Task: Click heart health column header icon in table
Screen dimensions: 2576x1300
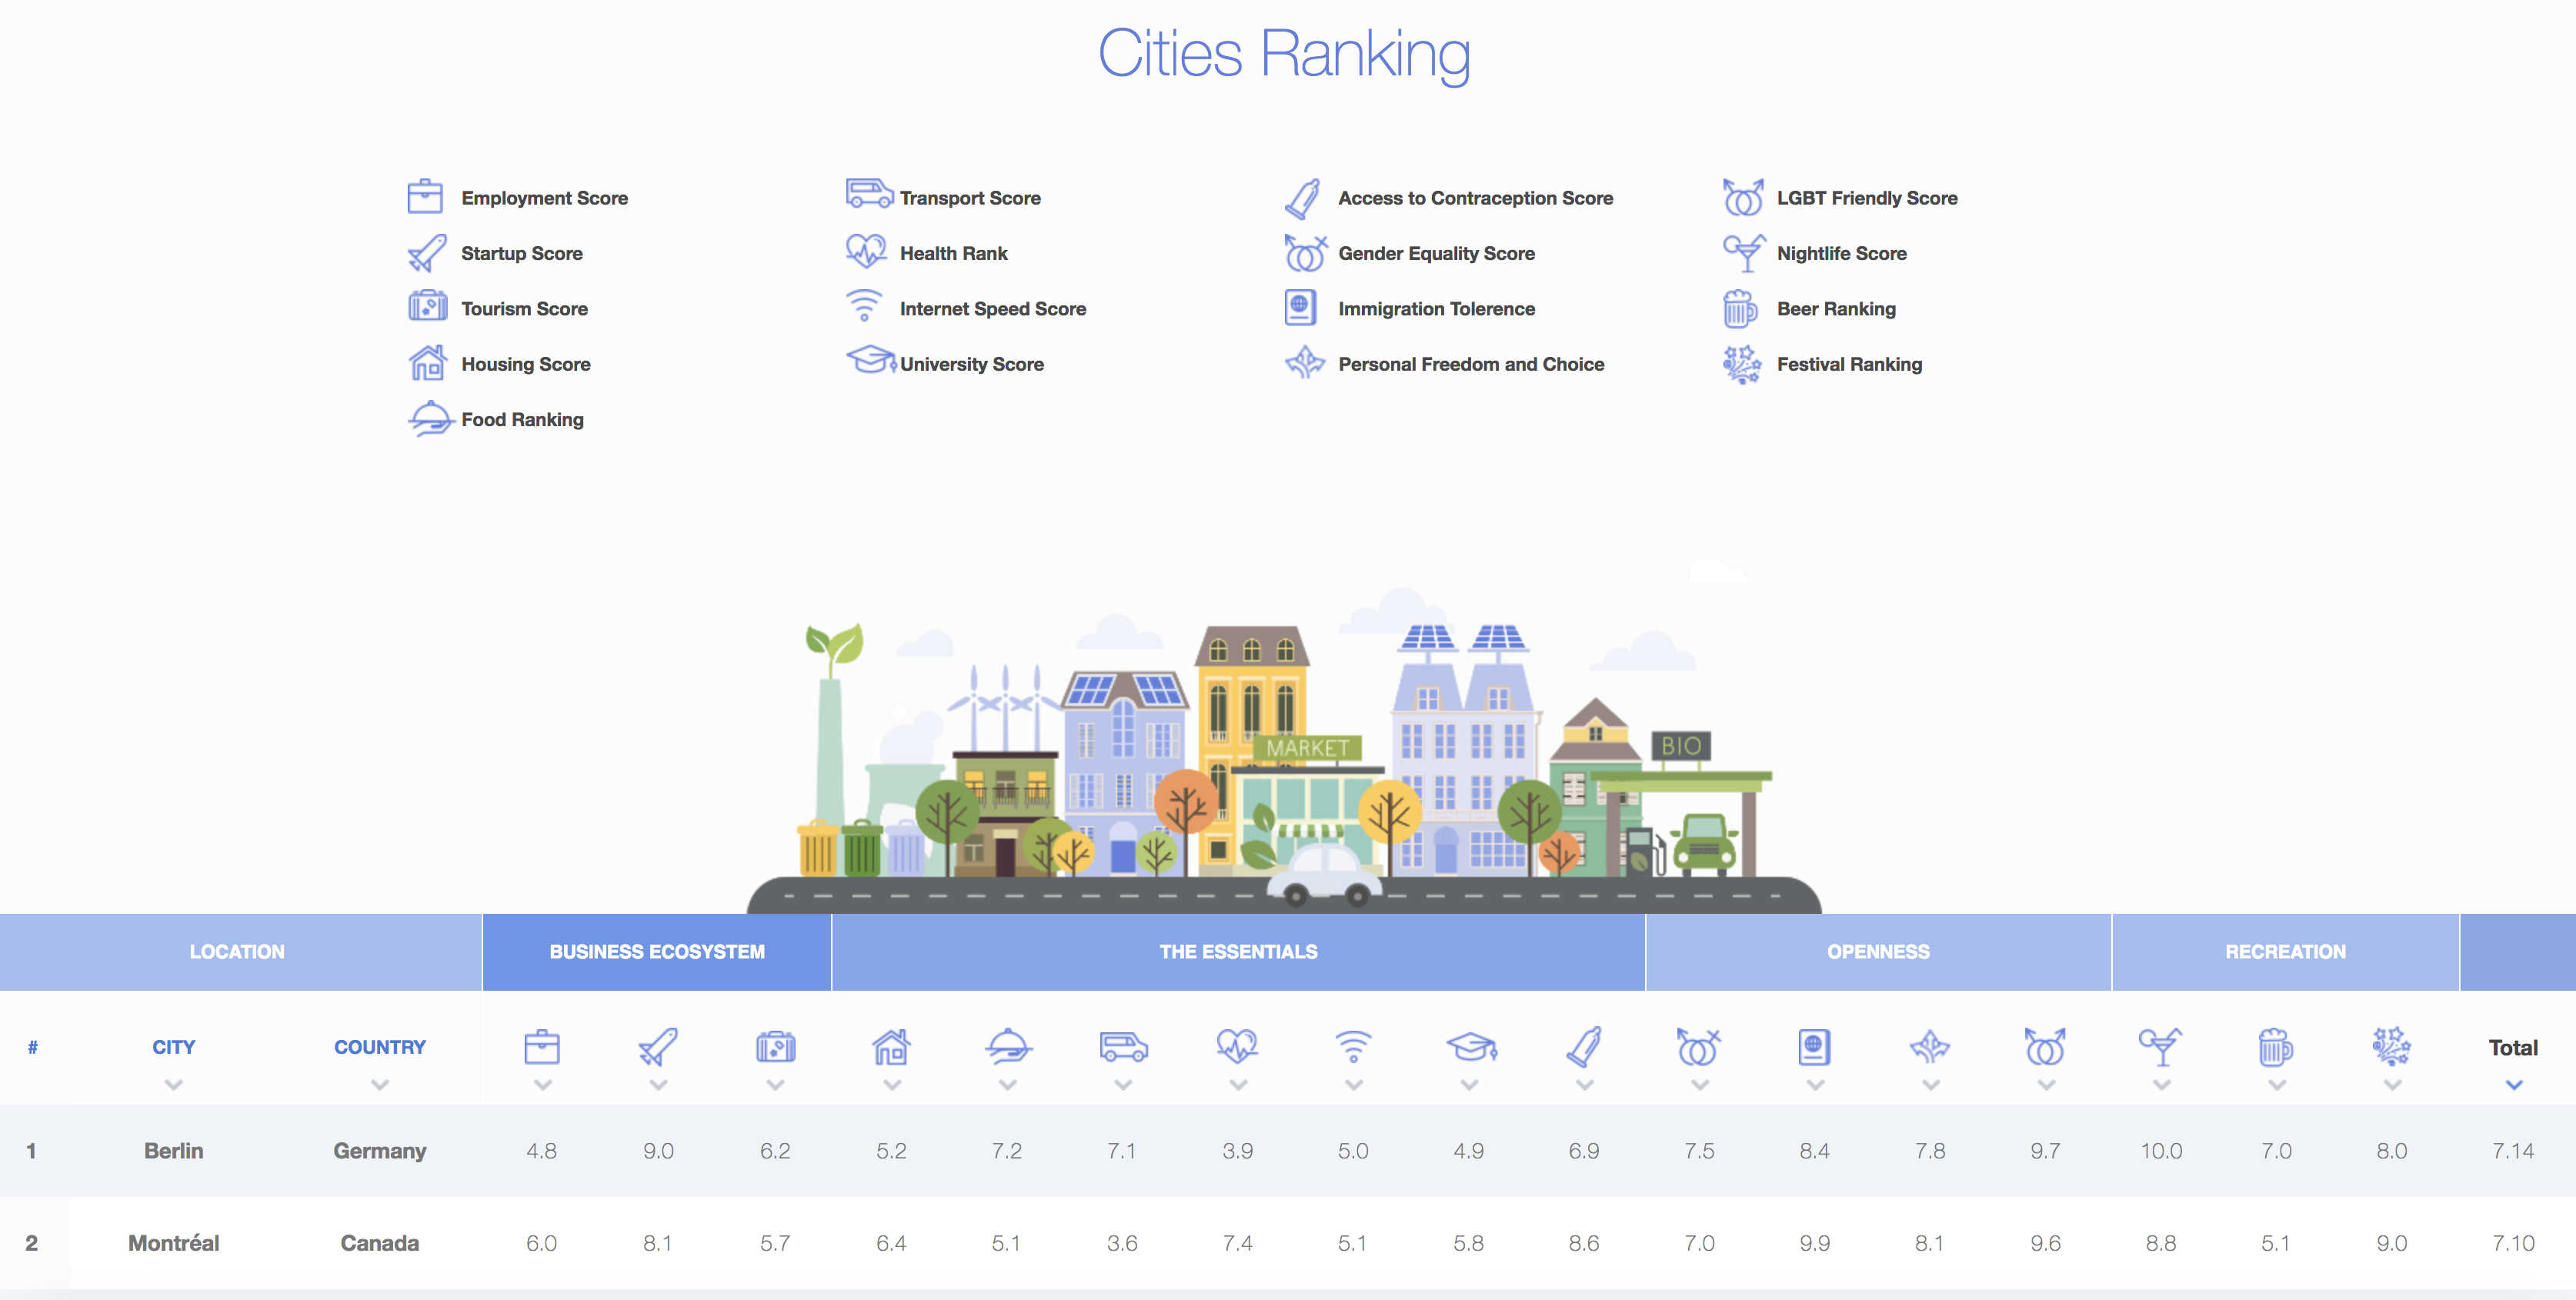Action: pos(1238,1047)
